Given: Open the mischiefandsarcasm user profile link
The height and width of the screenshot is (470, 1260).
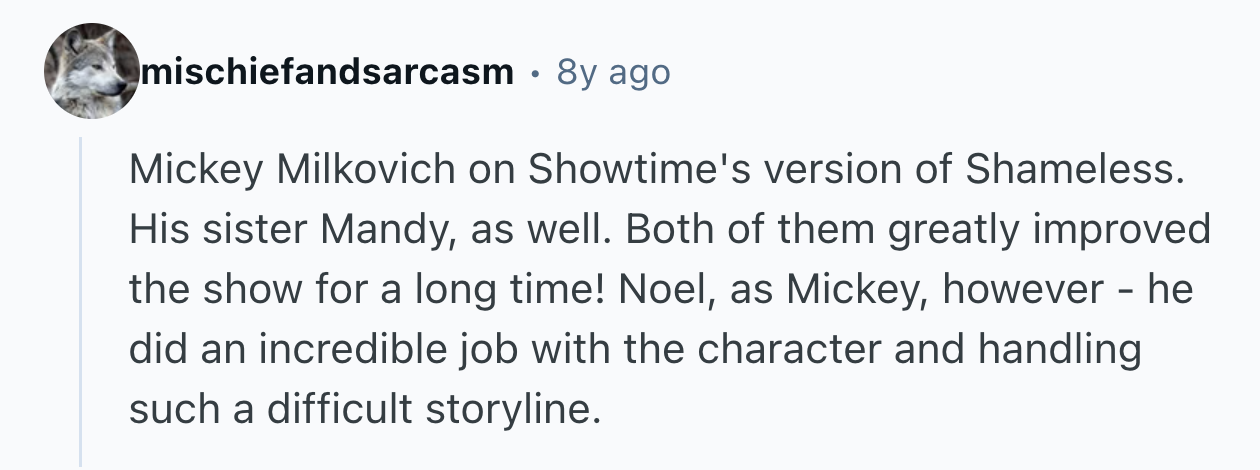Looking at the screenshot, I should 329,72.
